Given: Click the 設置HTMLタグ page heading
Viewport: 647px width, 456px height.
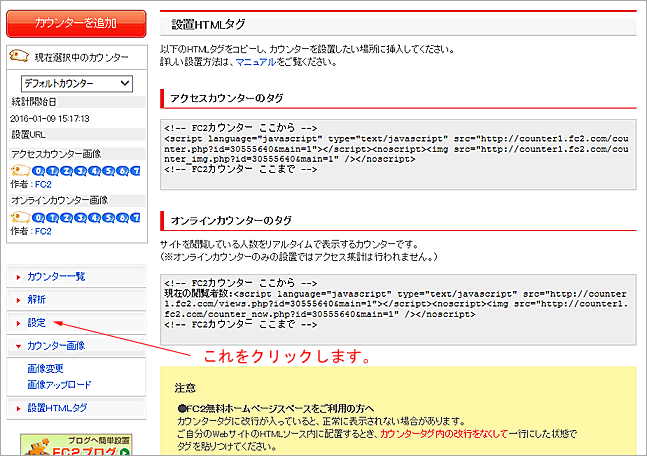Looking at the screenshot, I should point(209,25).
